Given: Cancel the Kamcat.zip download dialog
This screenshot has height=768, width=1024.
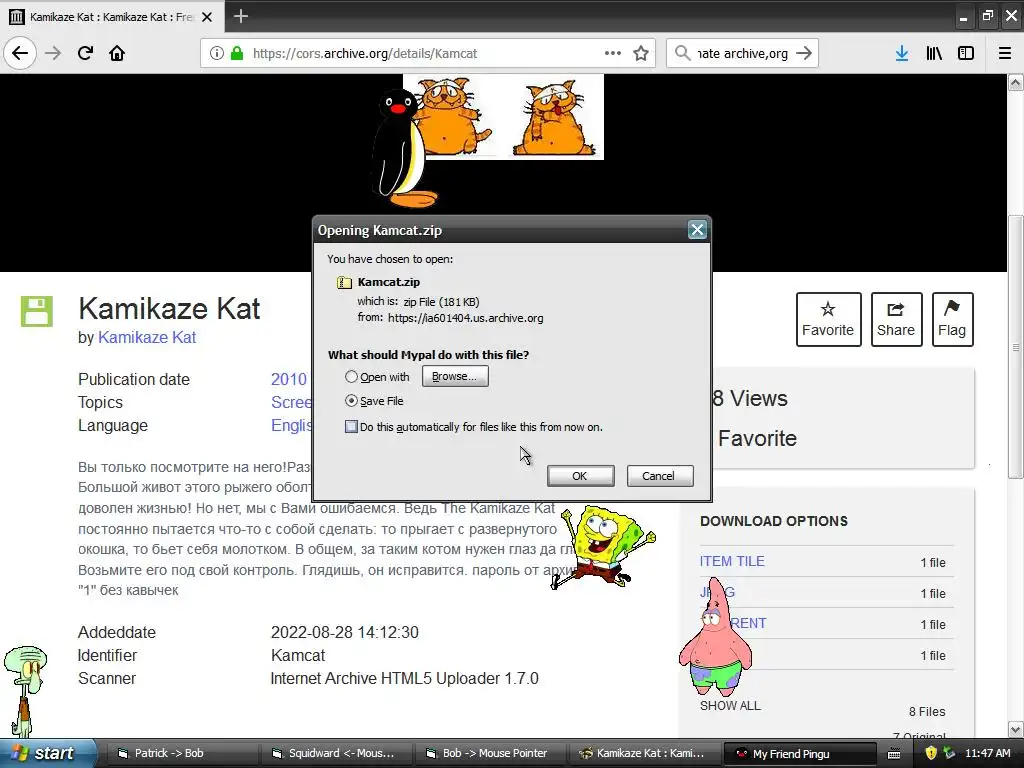Looking at the screenshot, I should [660, 476].
